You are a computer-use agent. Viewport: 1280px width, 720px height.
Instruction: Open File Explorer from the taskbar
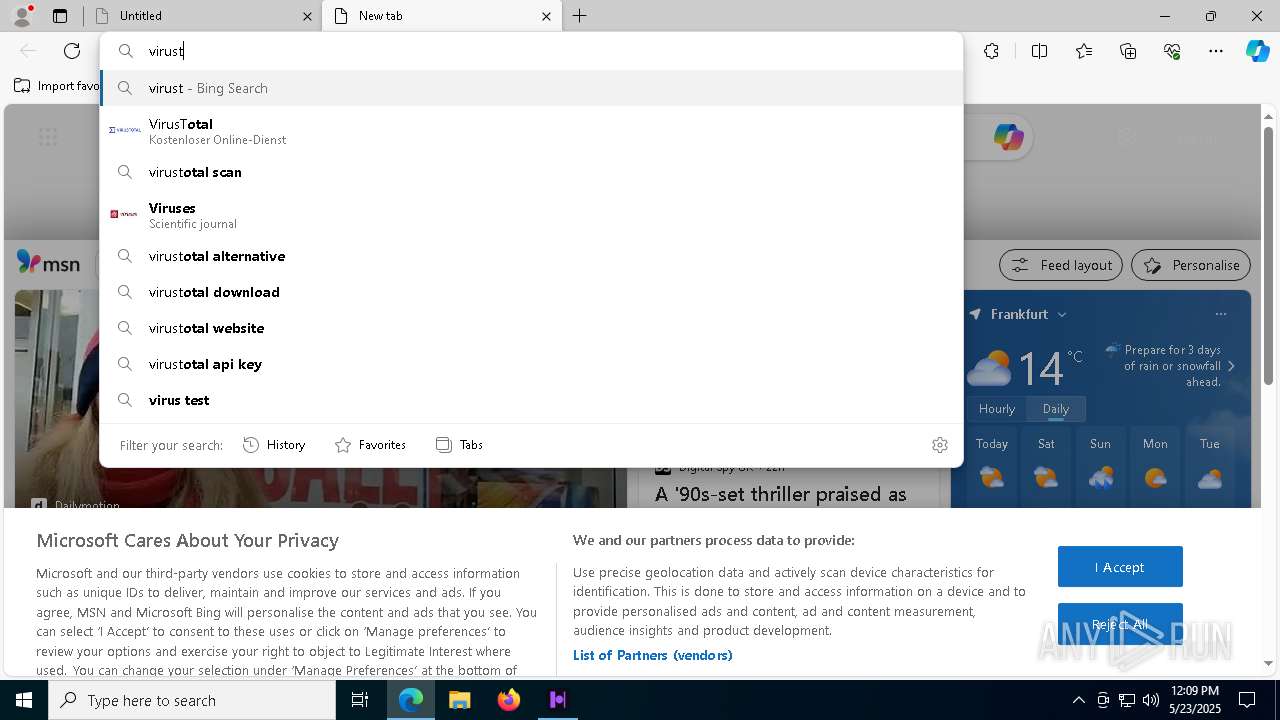tap(459, 700)
